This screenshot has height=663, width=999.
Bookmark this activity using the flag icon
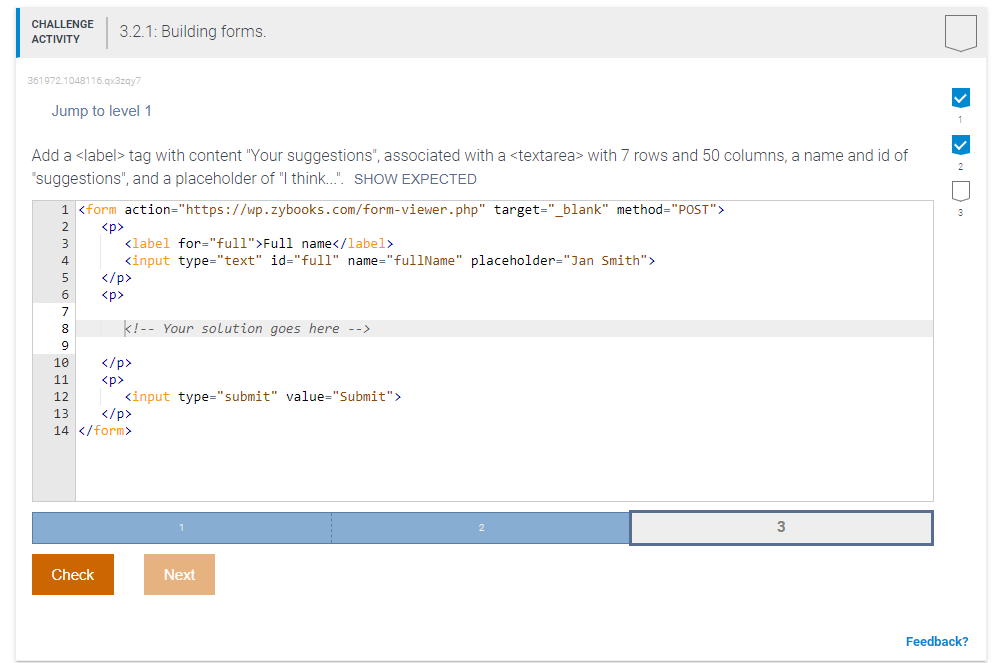[960, 32]
